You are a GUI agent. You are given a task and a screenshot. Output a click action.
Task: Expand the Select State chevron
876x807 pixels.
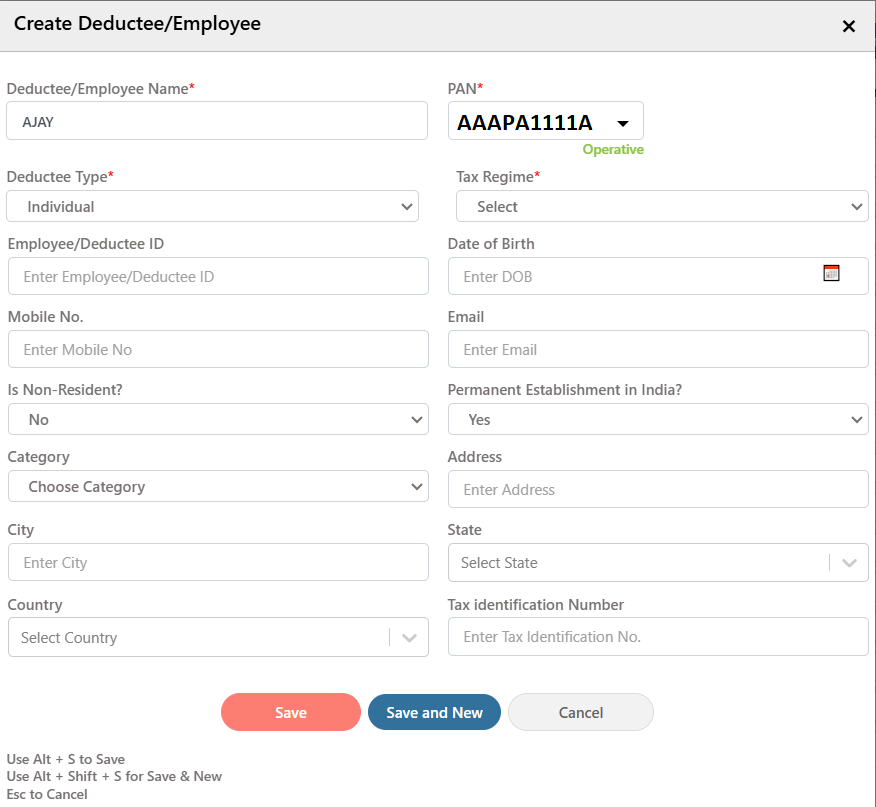click(849, 563)
